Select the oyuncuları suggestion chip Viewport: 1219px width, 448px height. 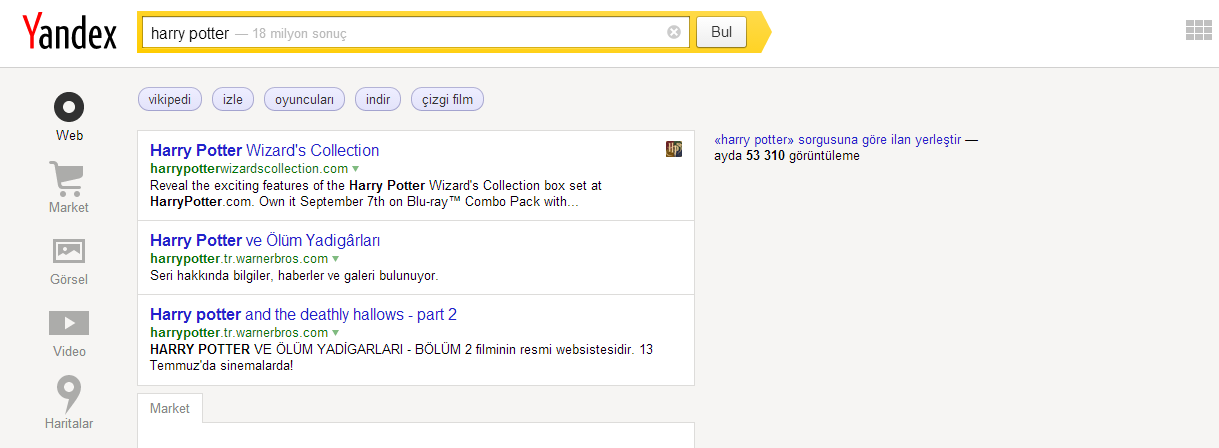304,99
